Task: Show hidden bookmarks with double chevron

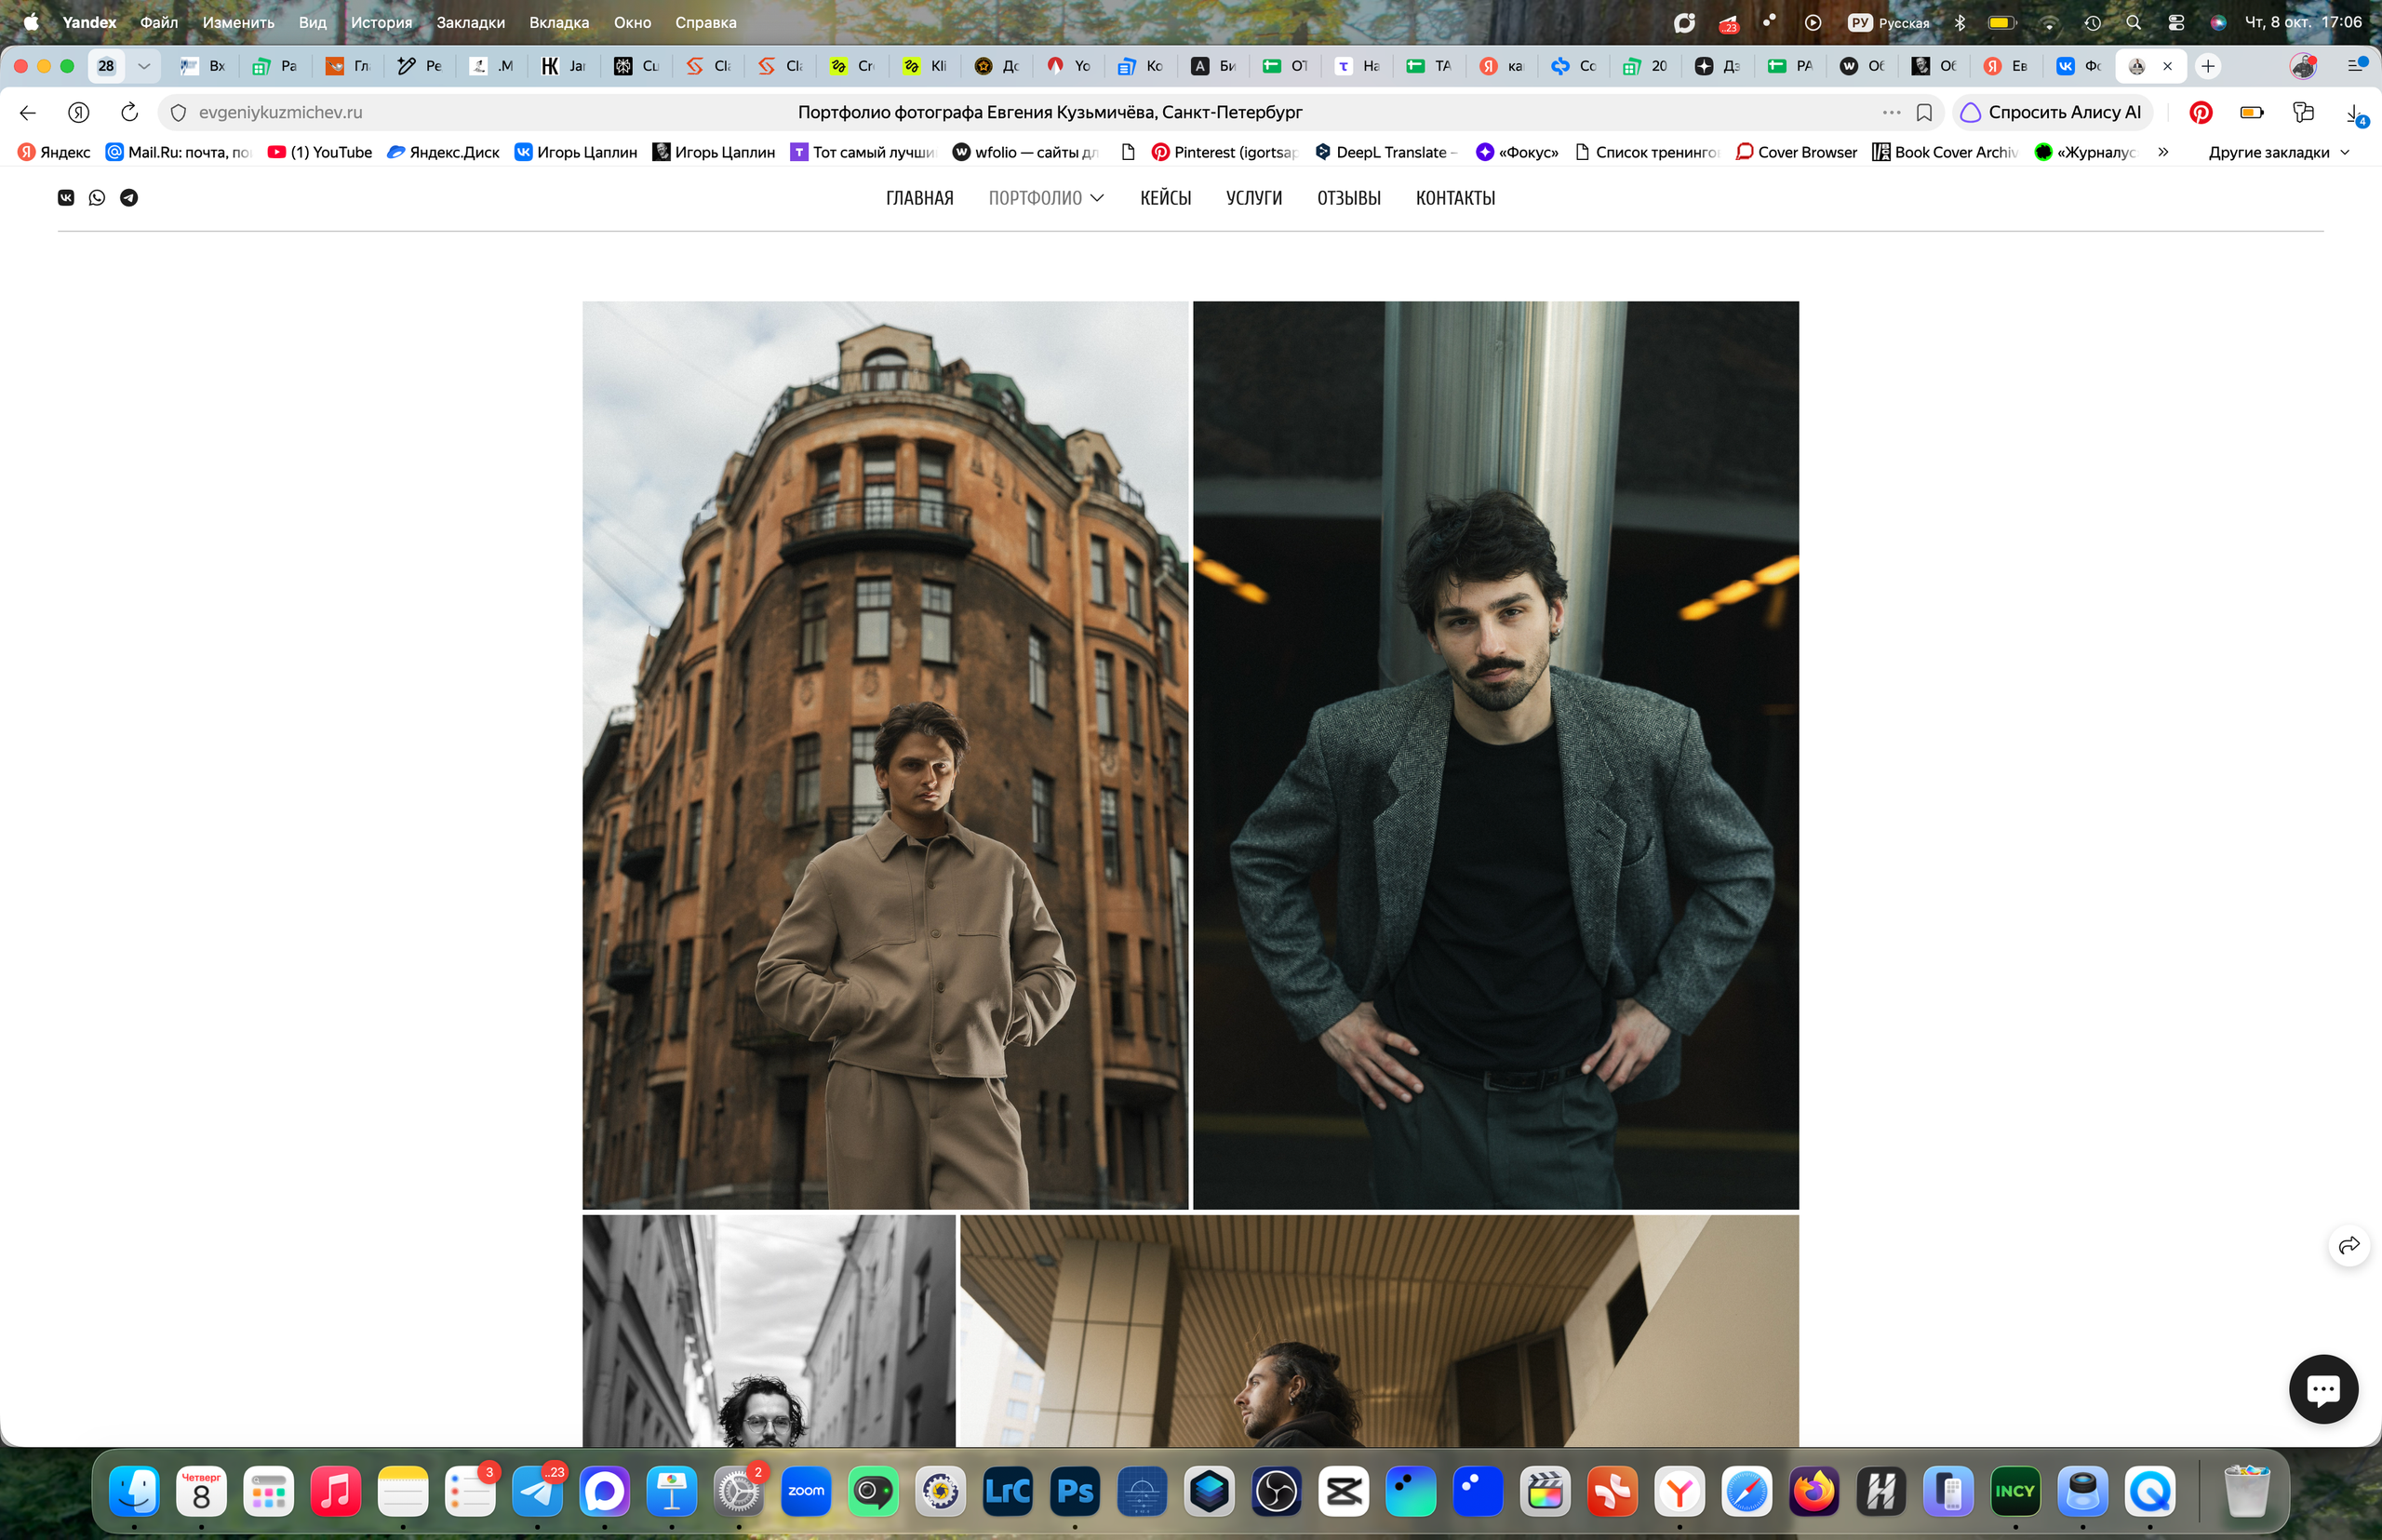Action: [x=2163, y=152]
